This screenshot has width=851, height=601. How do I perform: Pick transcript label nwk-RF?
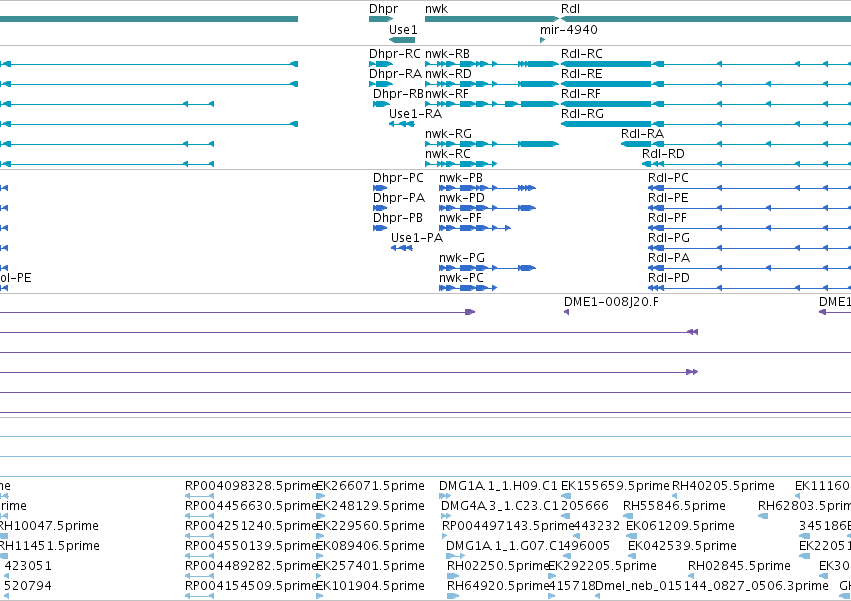click(447, 94)
